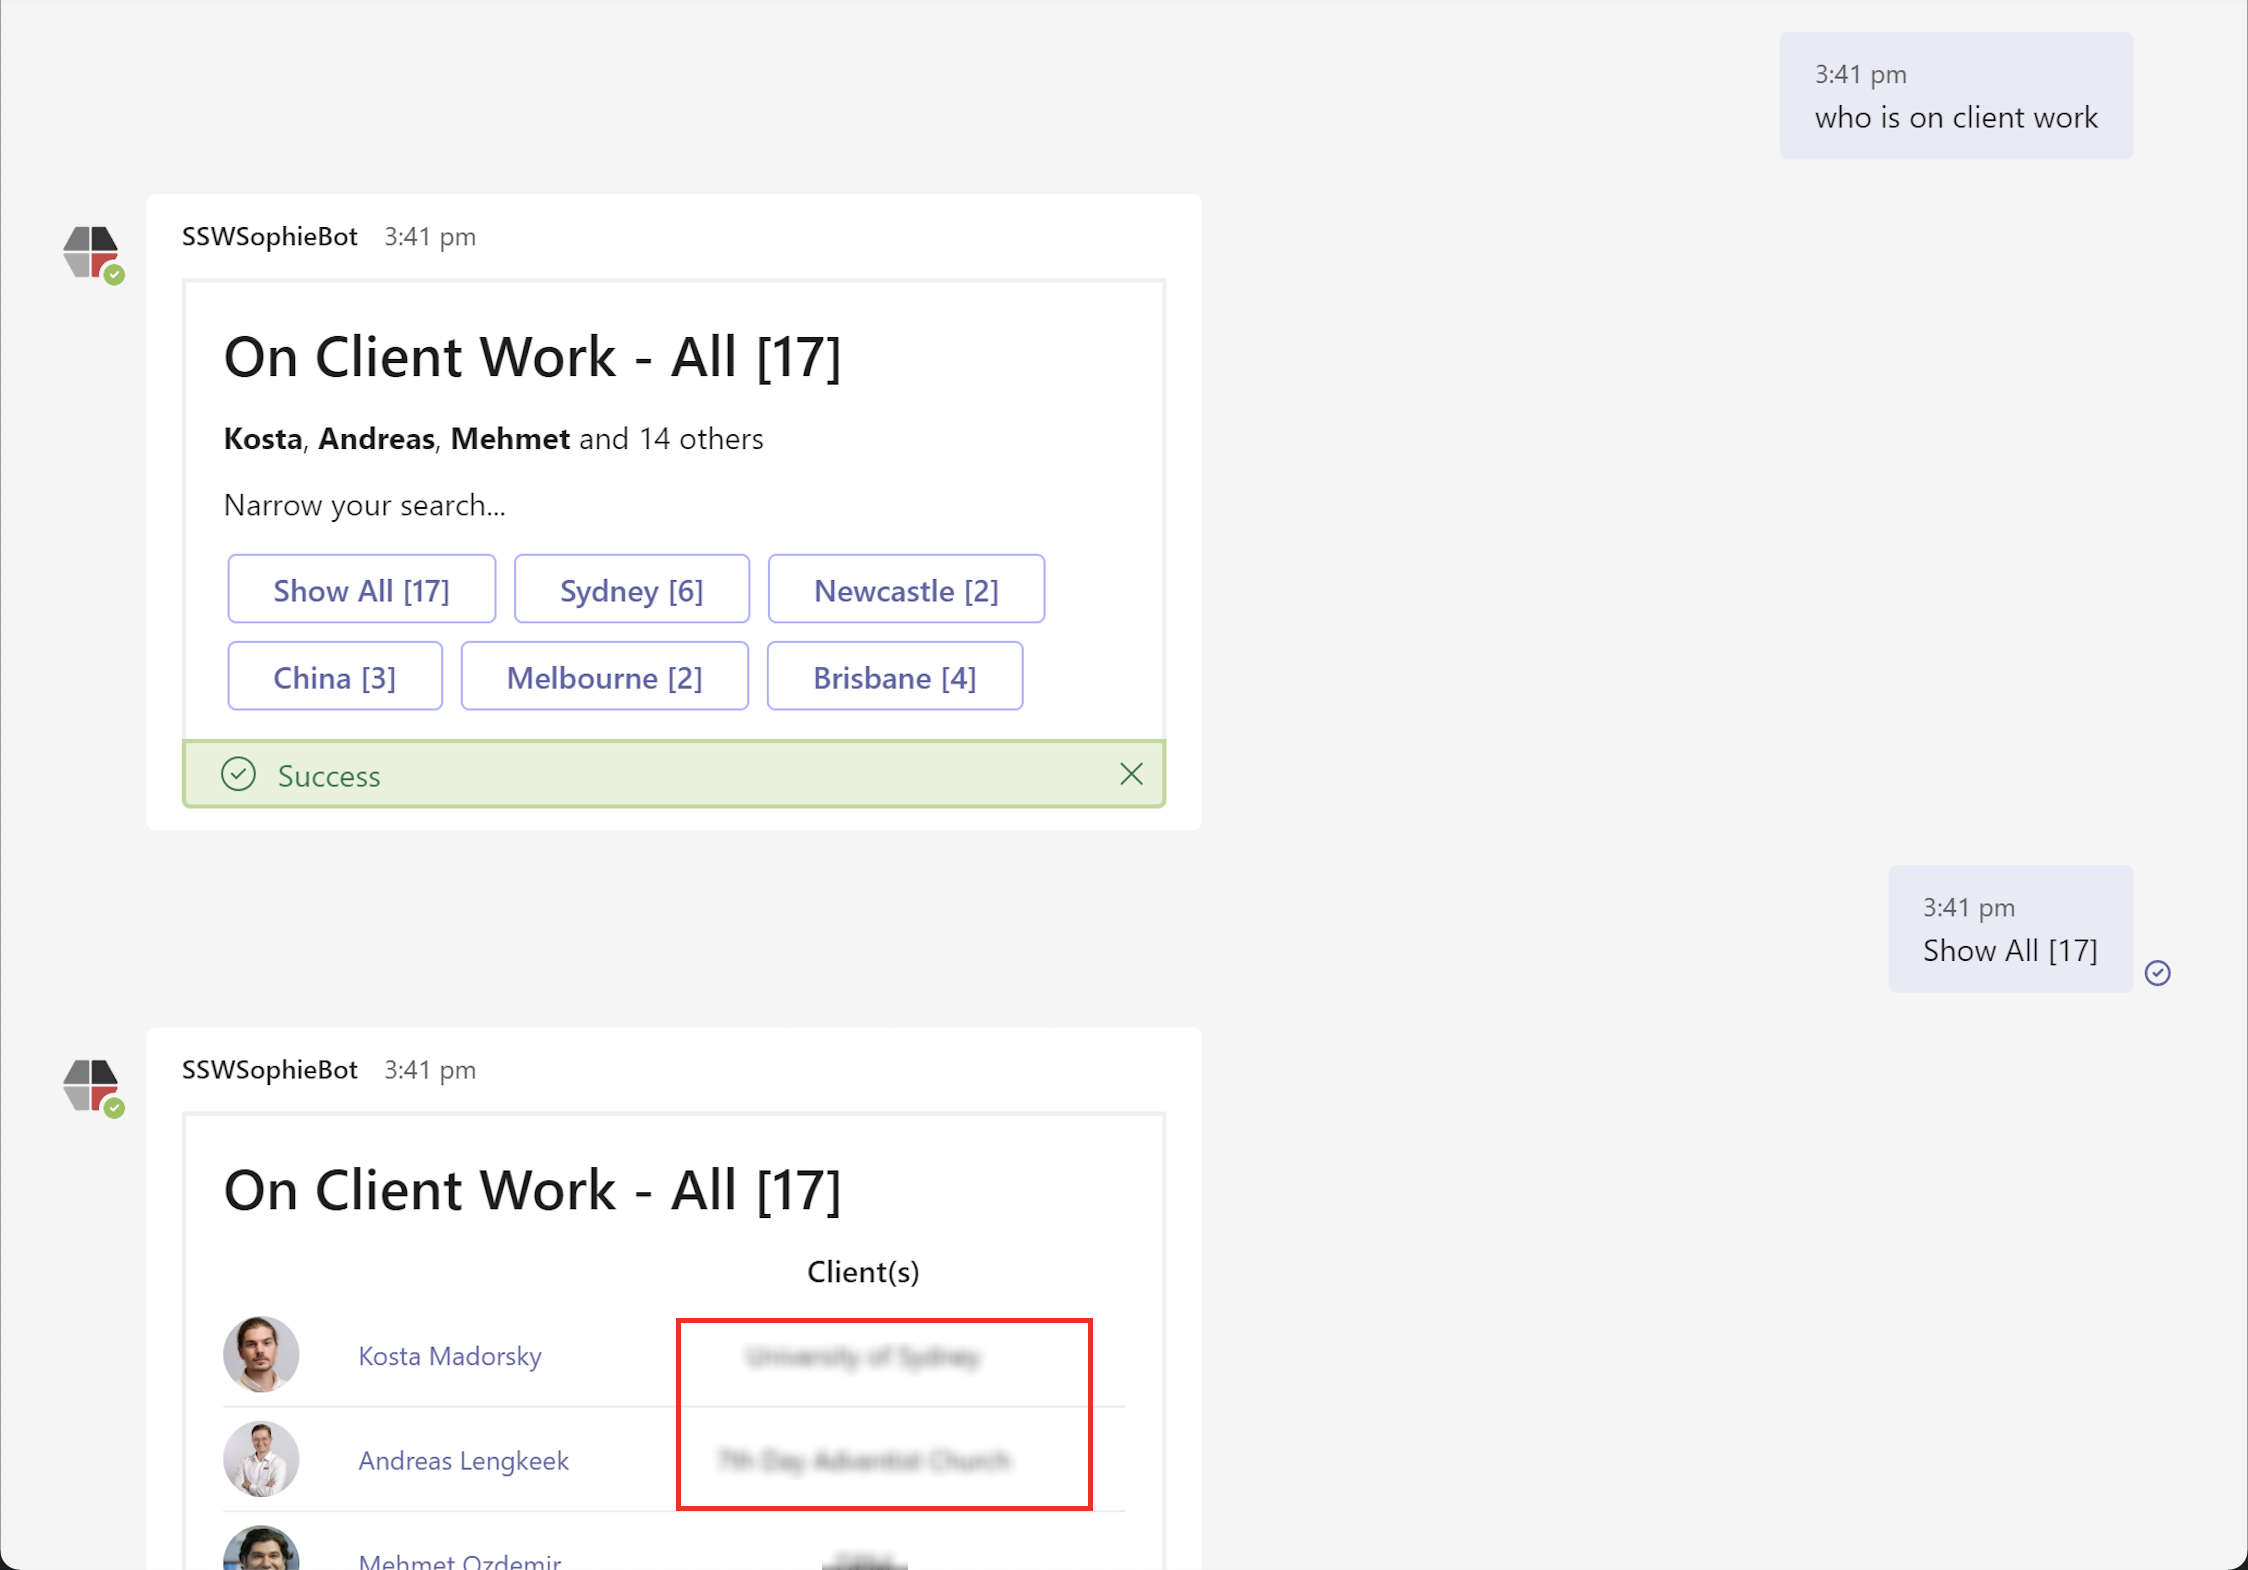Filter results by Melbourne [2]
This screenshot has width=2248, height=1570.
point(604,676)
